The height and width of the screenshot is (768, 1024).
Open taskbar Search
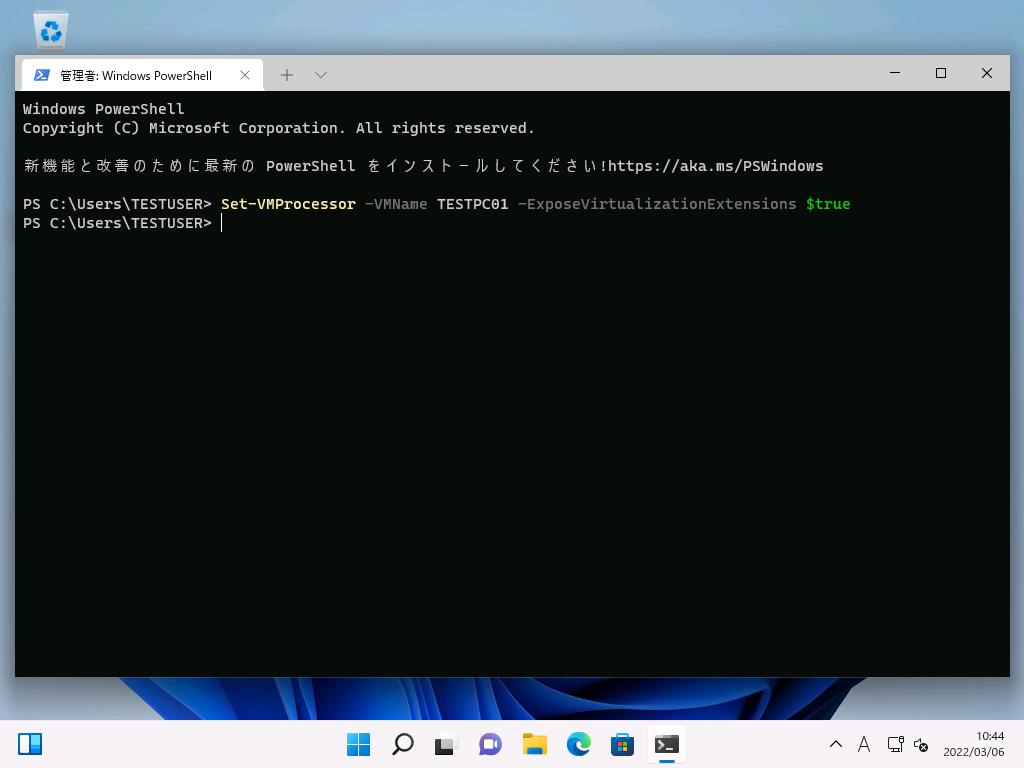click(x=402, y=744)
